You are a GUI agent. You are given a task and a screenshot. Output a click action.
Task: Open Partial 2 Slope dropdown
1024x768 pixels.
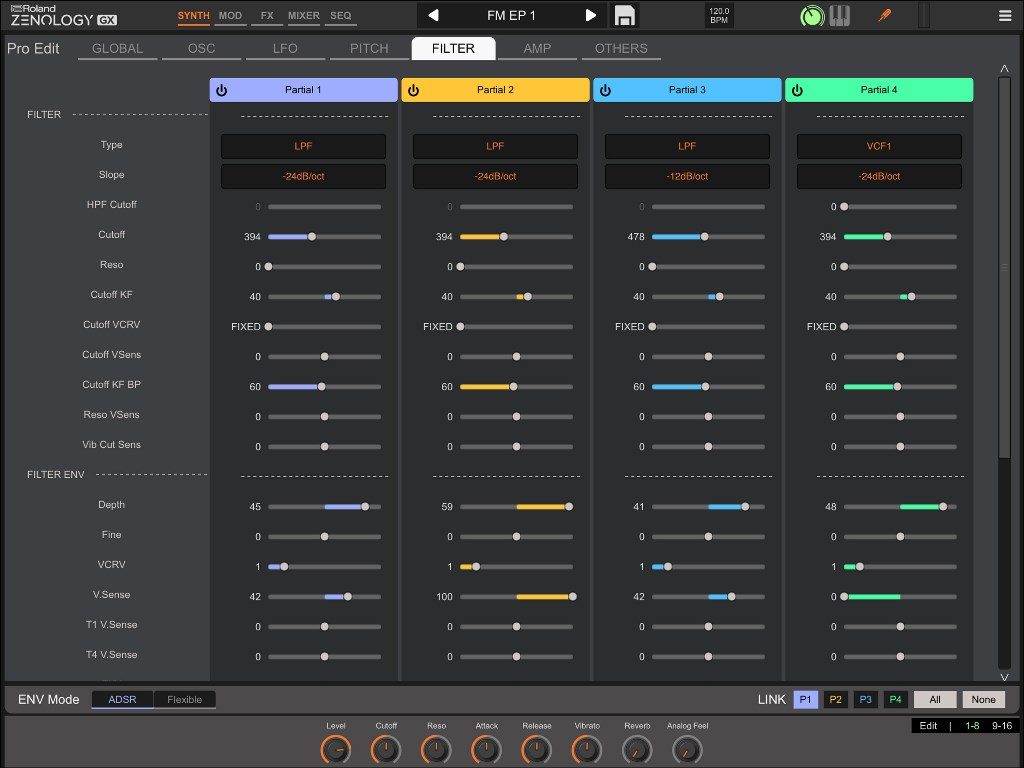coord(495,176)
